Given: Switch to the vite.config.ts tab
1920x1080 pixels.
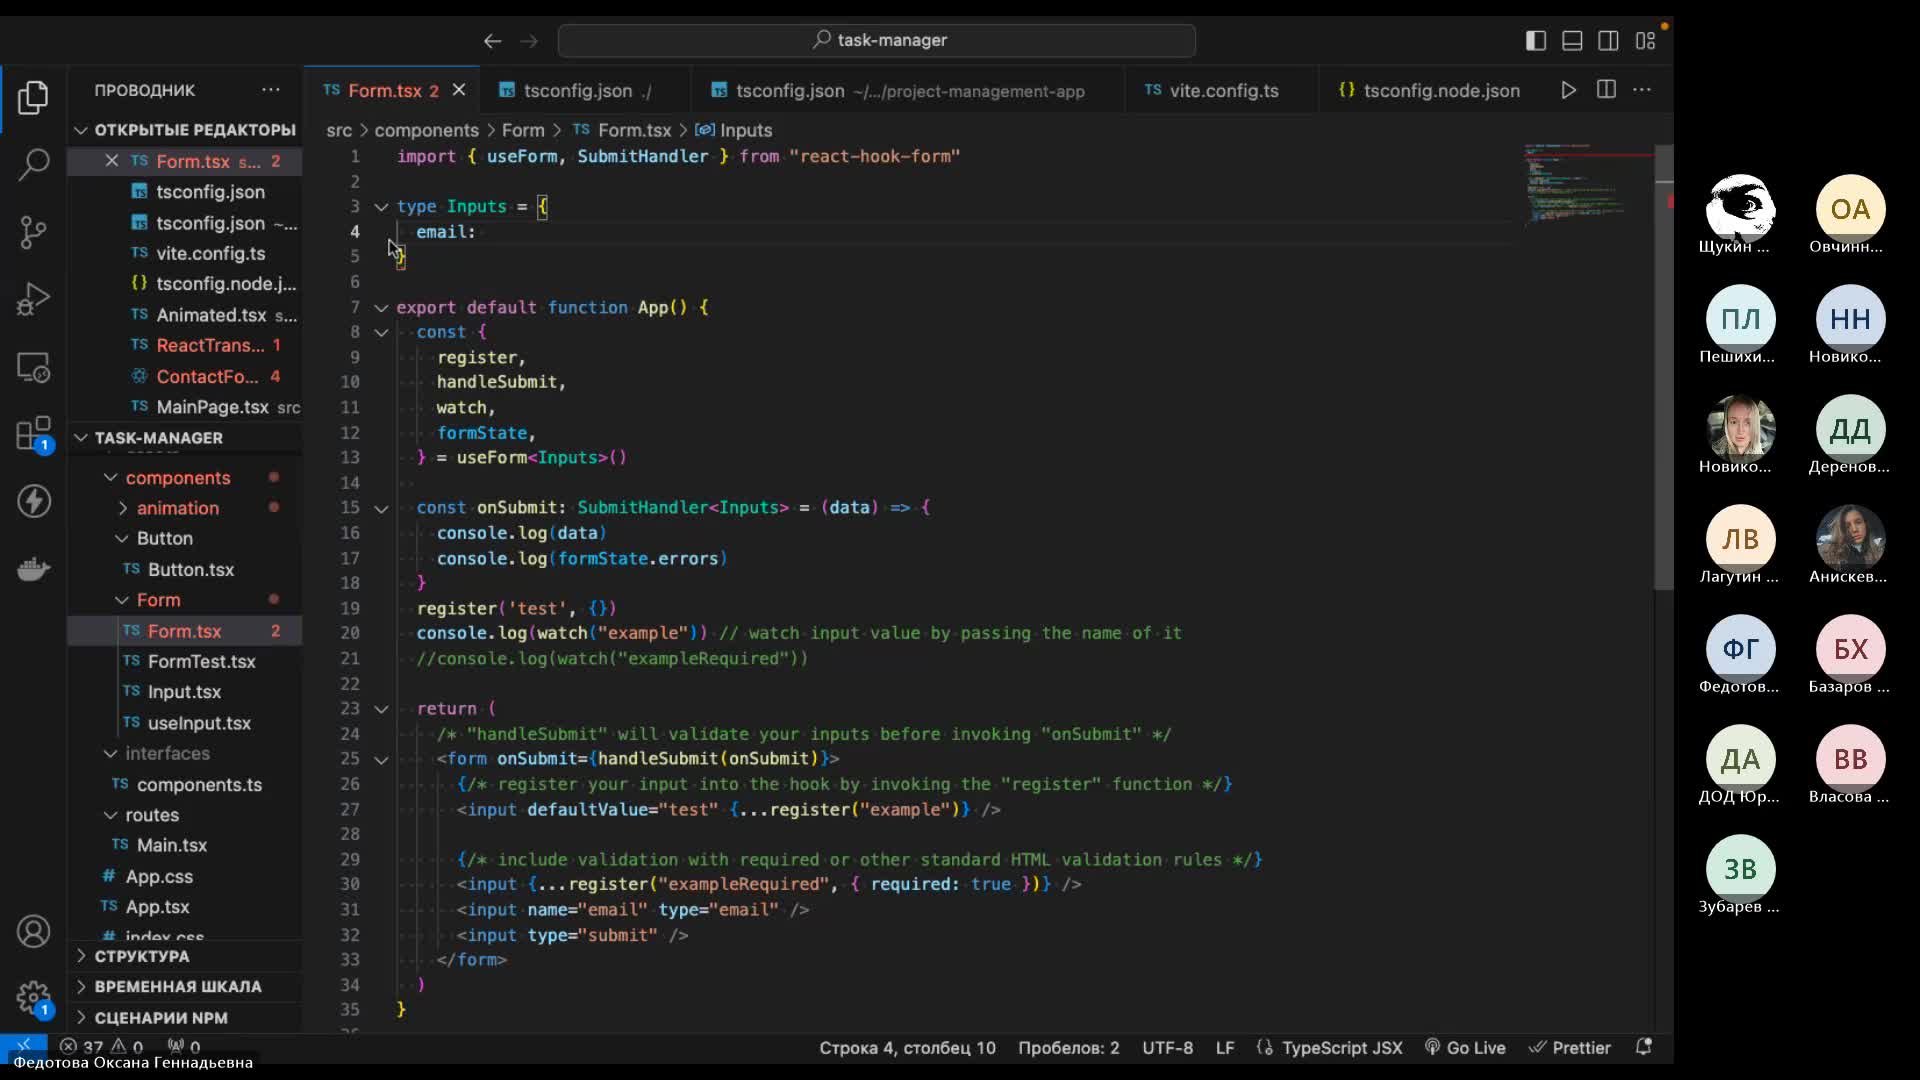Looking at the screenshot, I should (1220, 90).
